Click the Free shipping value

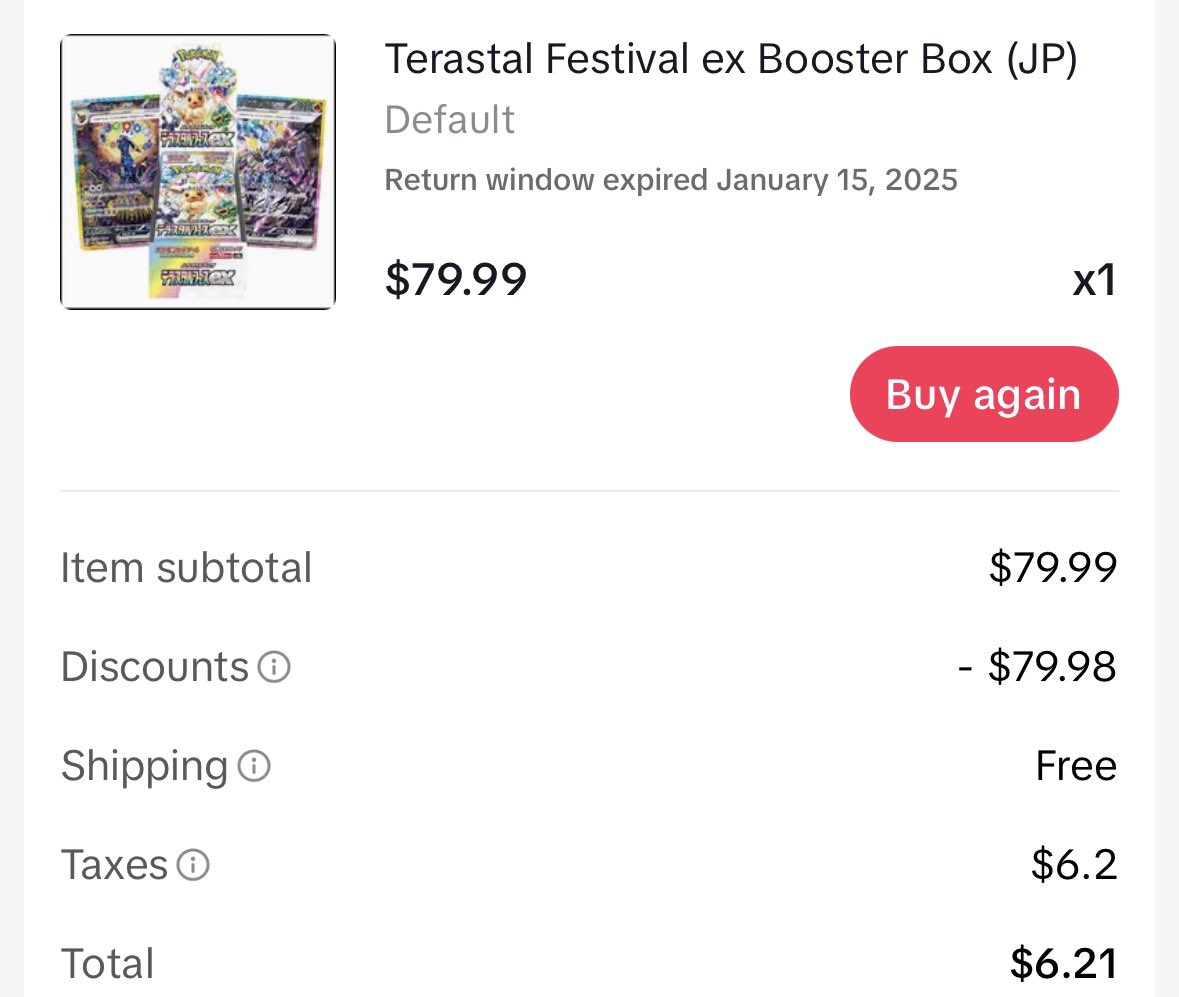(1076, 766)
